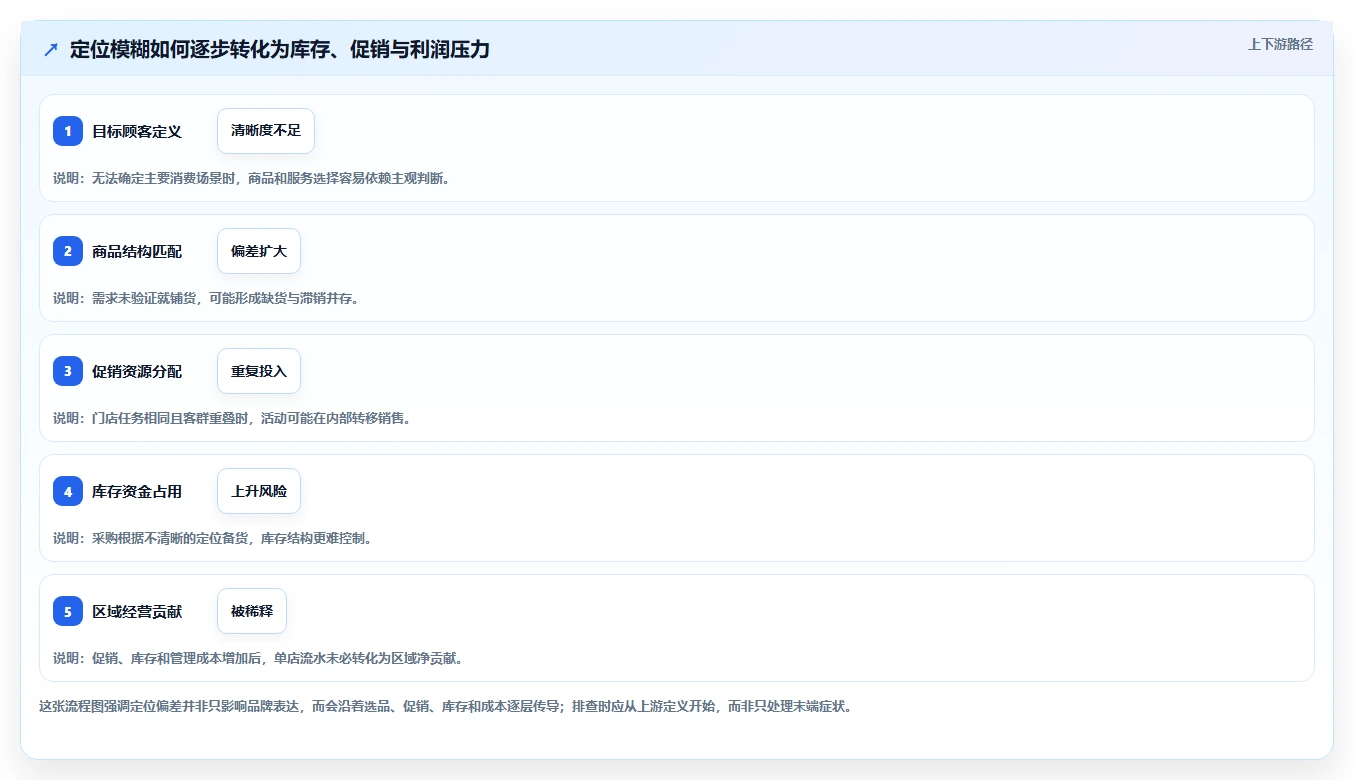
Task: Click the step 1 number badge
Action: (68, 131)
